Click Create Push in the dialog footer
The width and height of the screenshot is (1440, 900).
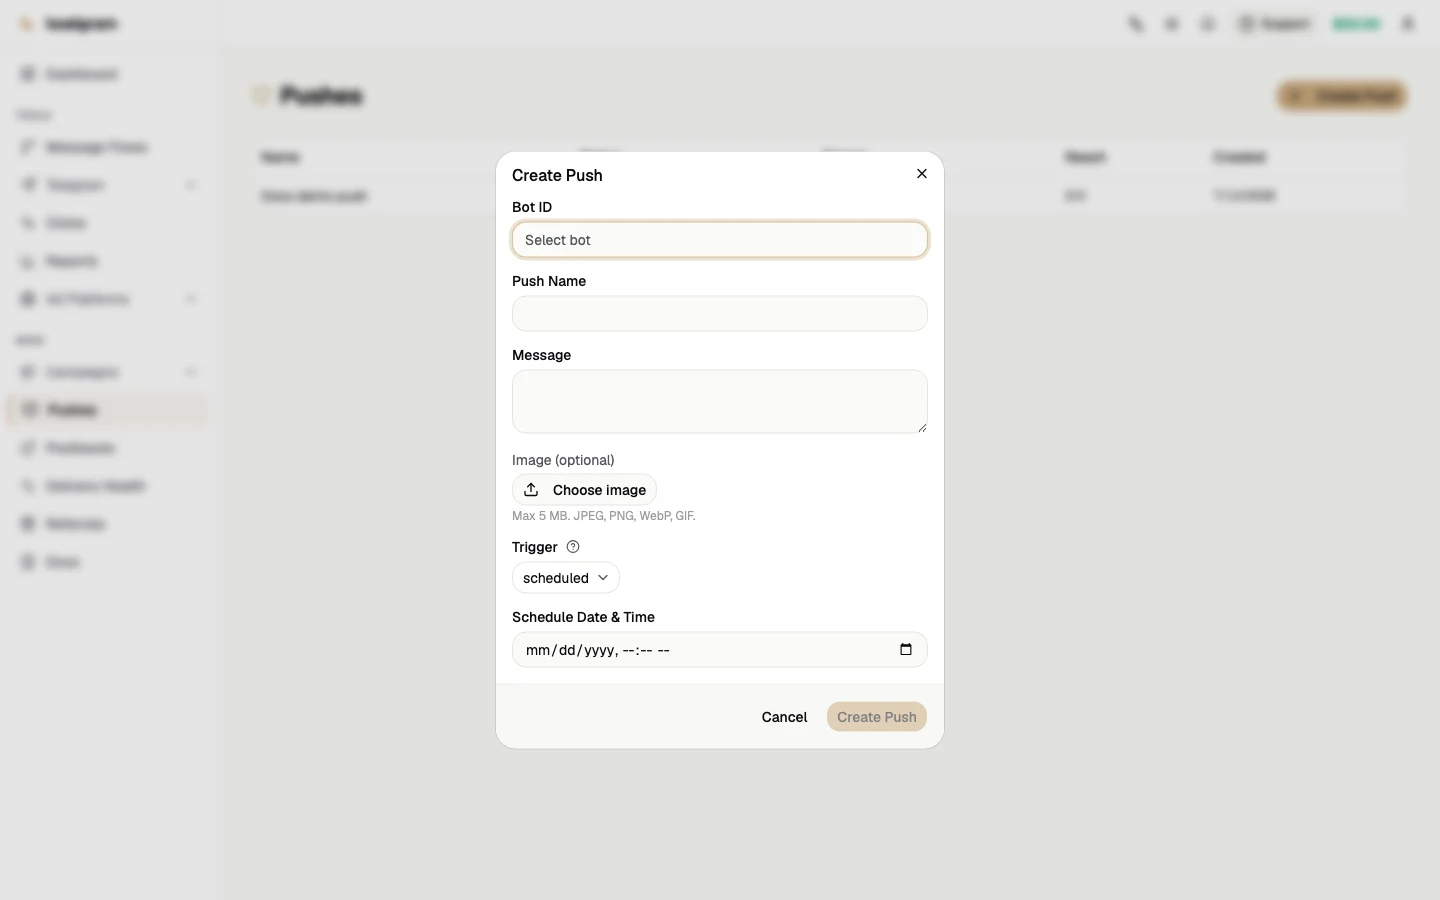(877, 717)
